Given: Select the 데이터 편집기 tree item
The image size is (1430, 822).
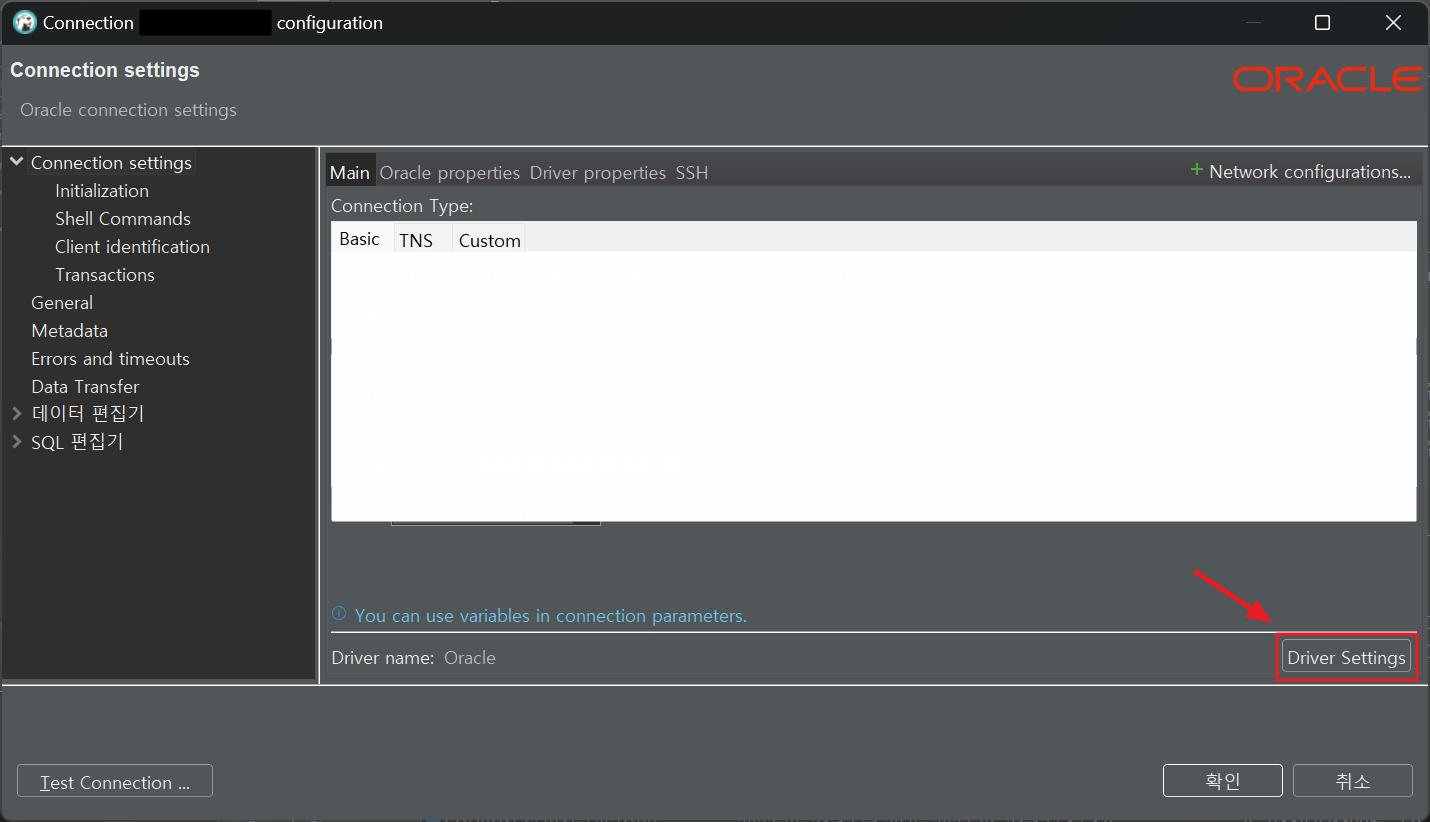Looking at the screenshot, I should coord(88,413).
